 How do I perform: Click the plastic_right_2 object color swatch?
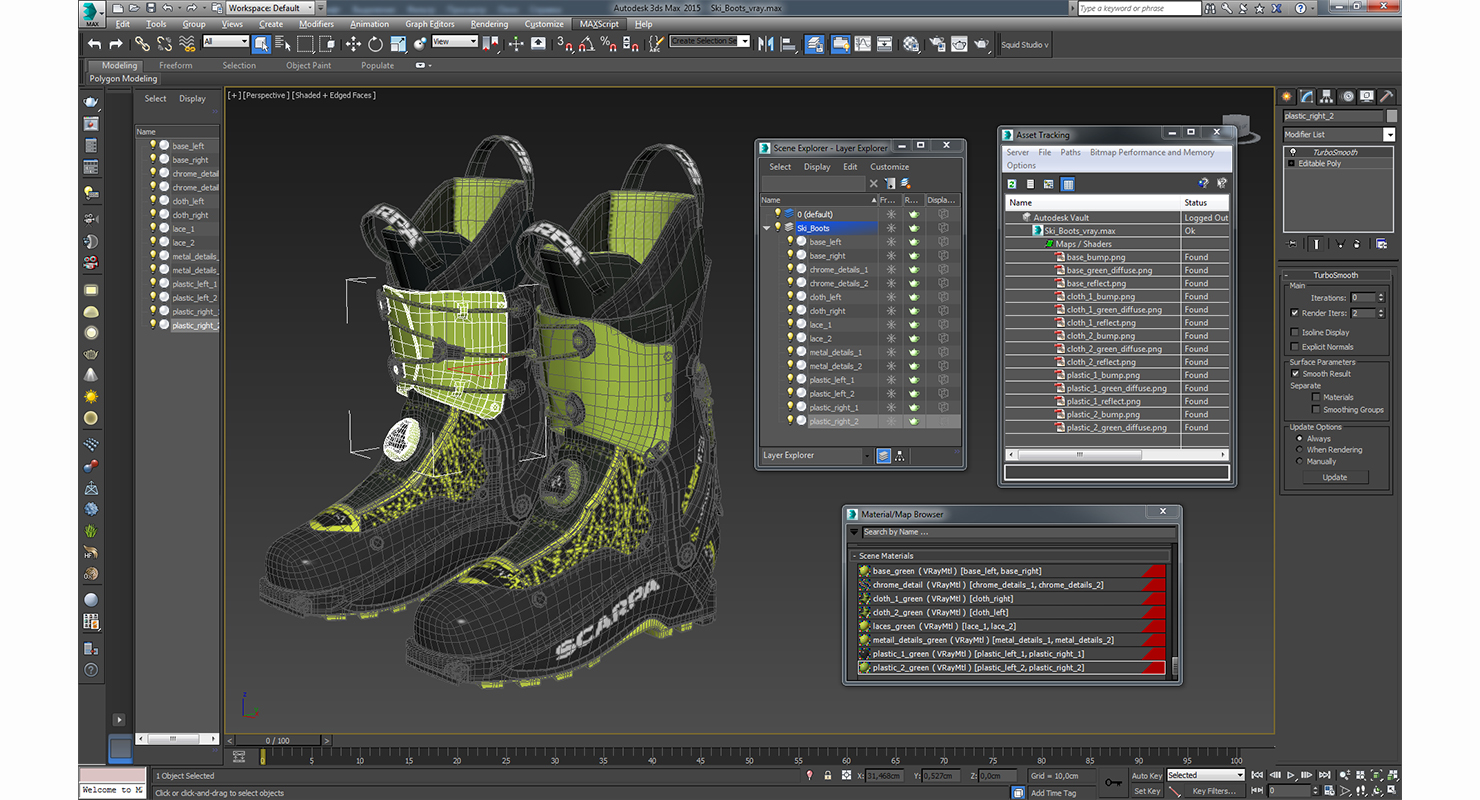click(x=1392, y=116)
